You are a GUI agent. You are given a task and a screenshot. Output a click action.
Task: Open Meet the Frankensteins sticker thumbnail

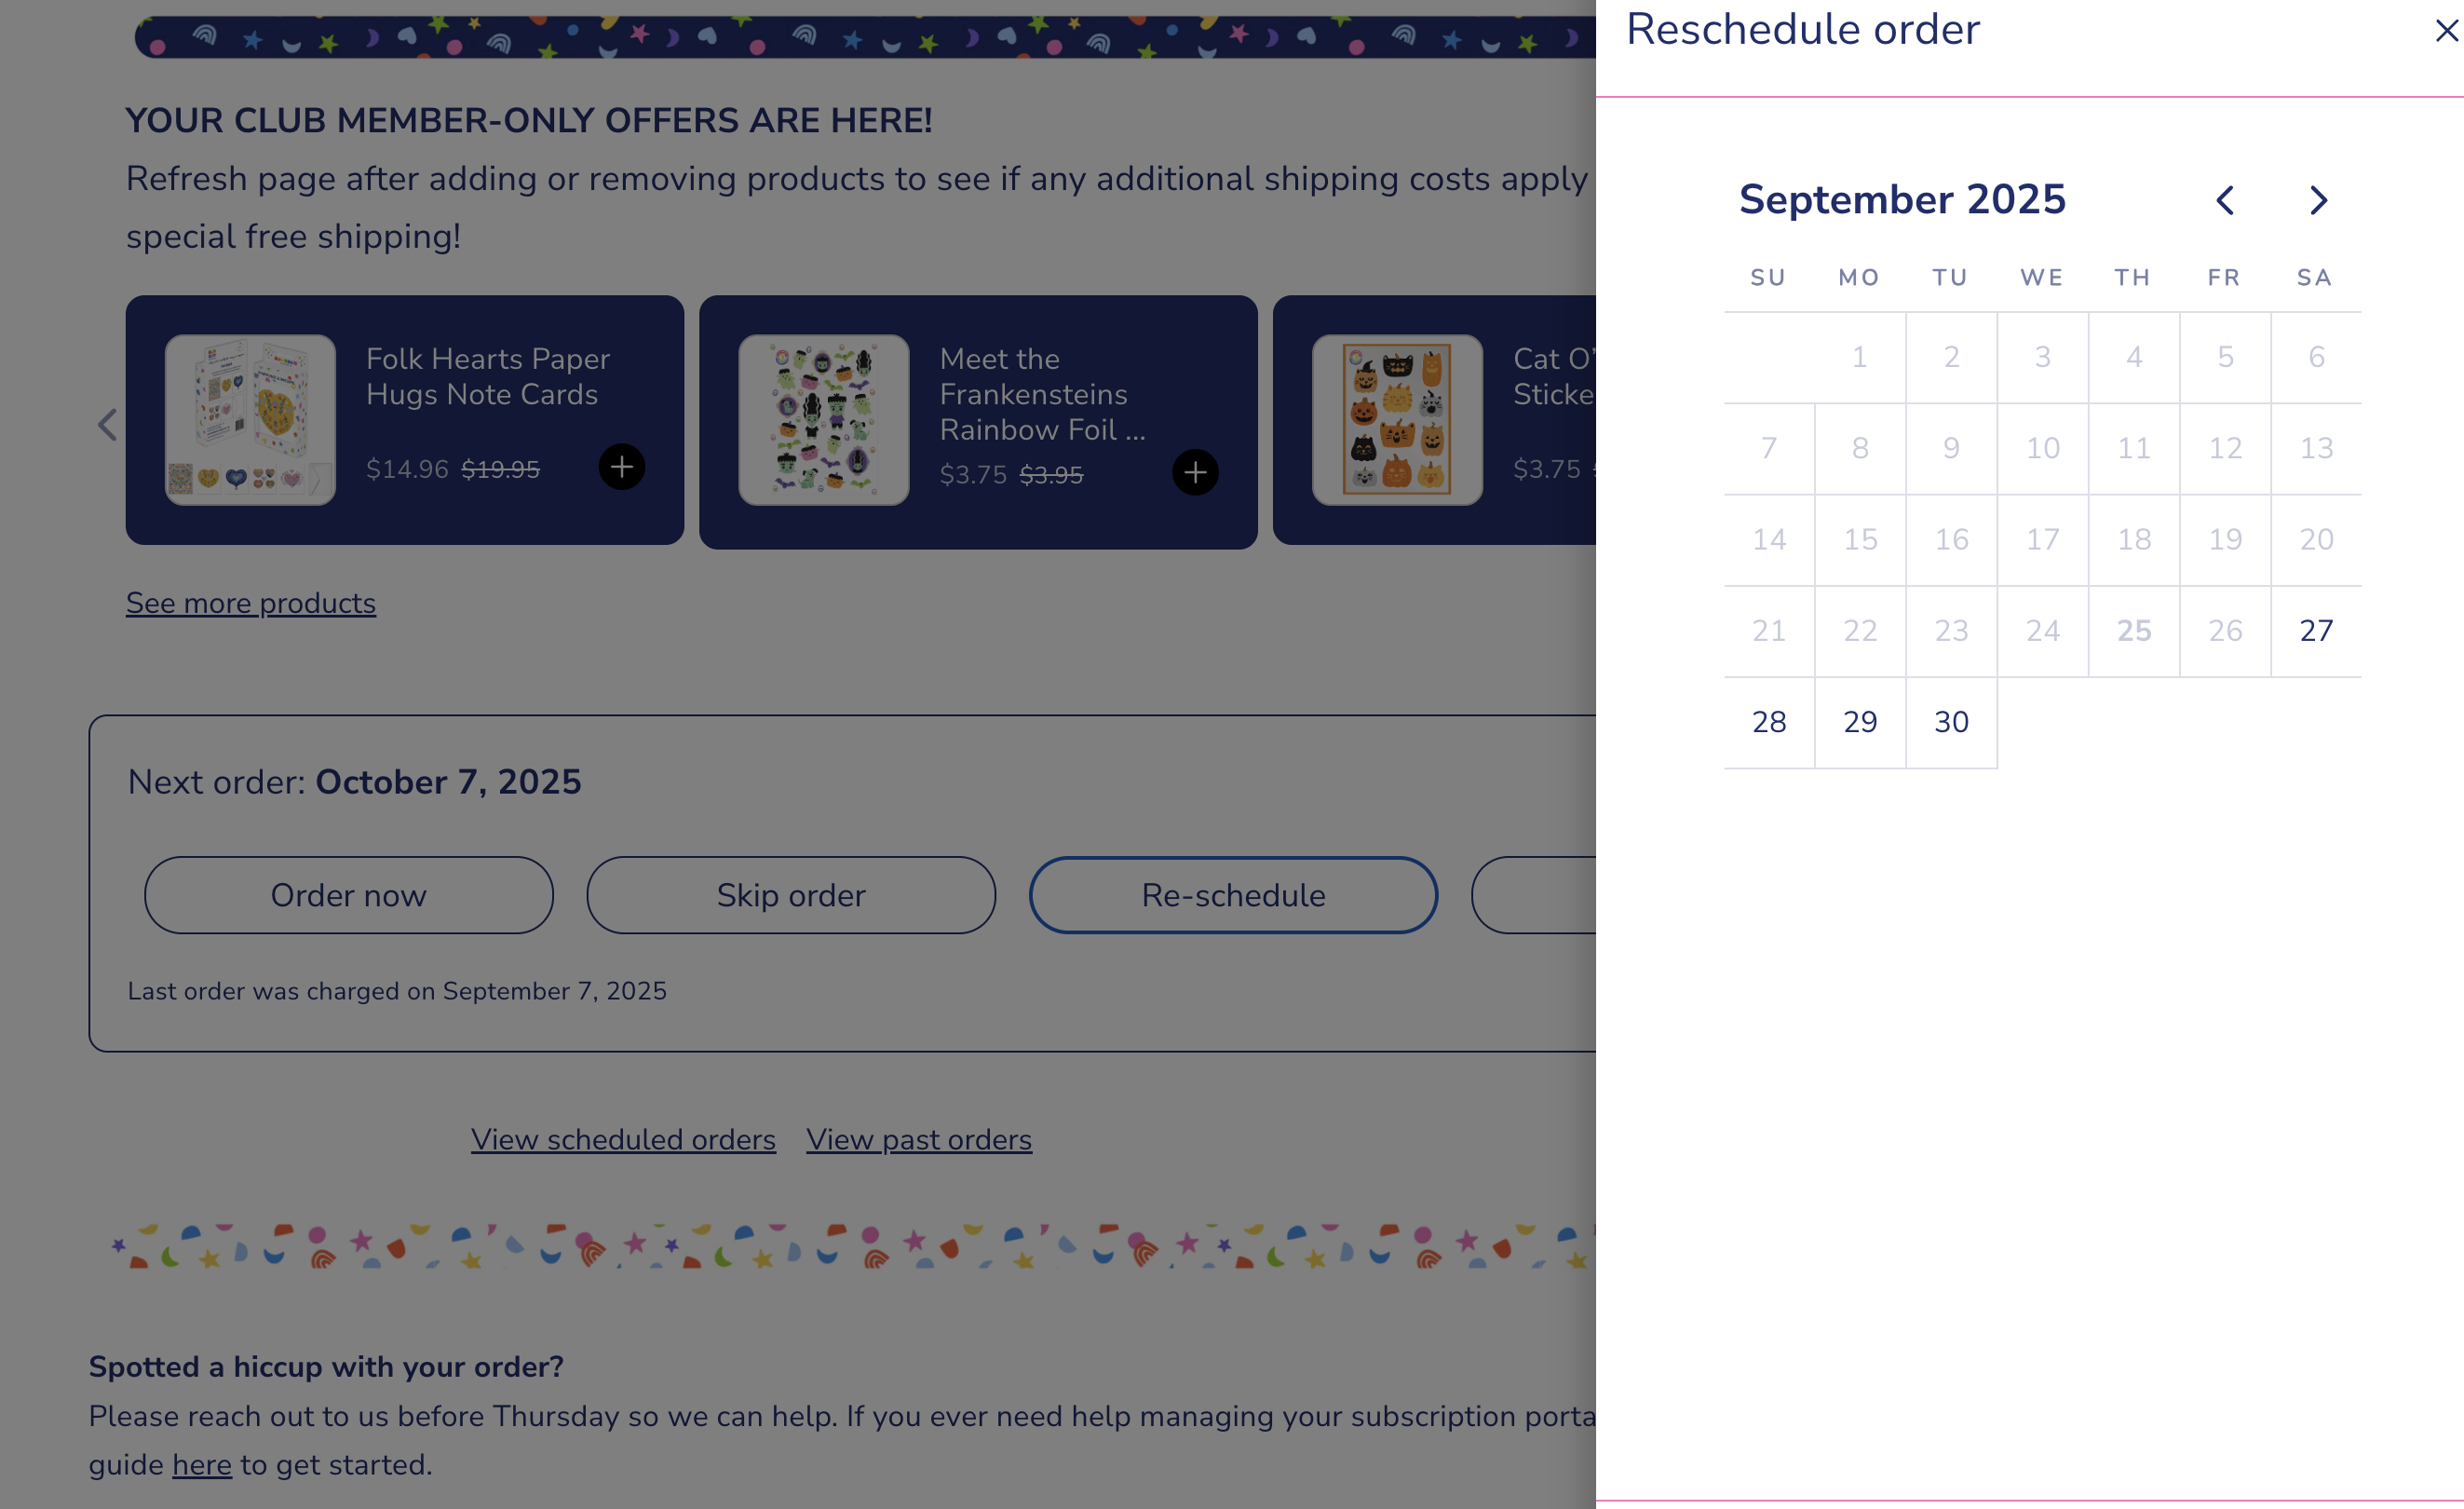[x=824, y=420]
